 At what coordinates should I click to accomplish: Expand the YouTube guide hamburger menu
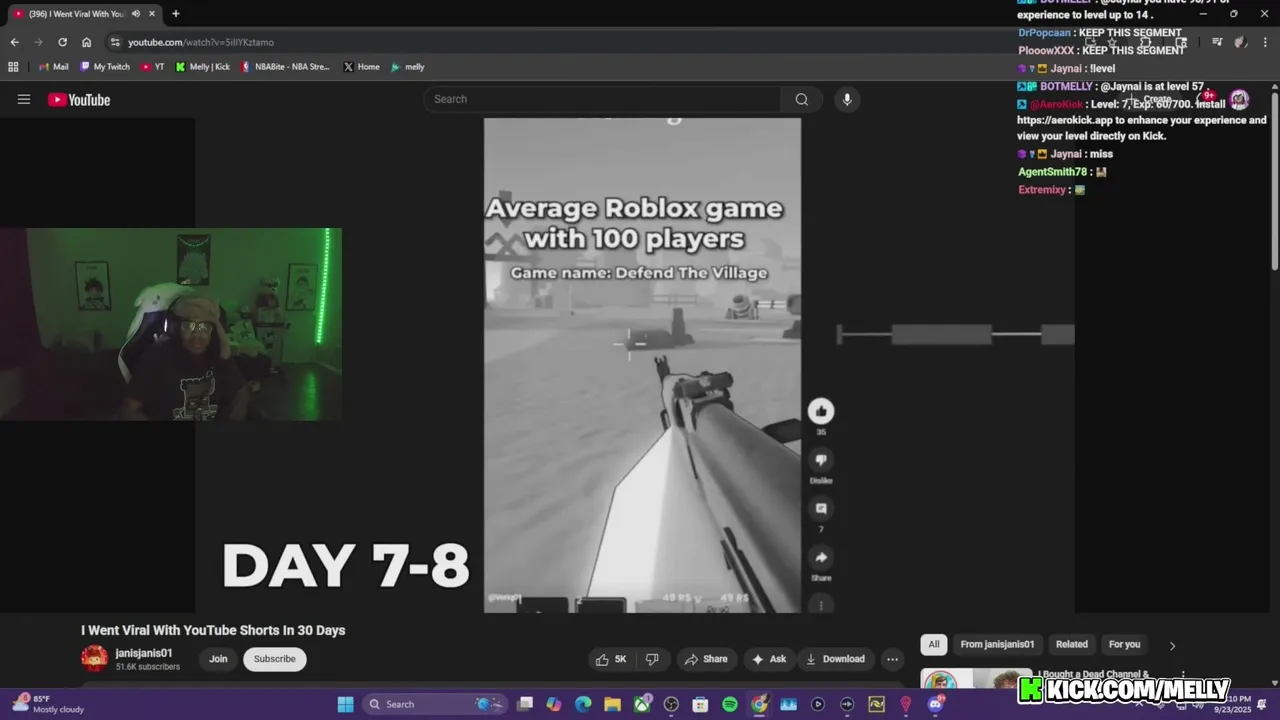pyautogui.click(x=24, y=99)
